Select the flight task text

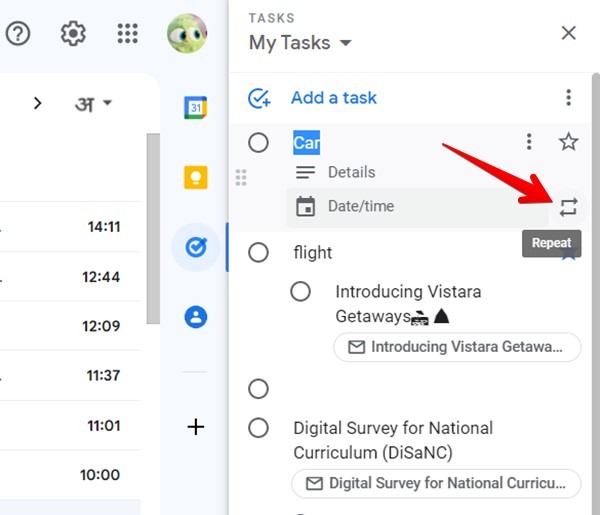[x=313, y=253]
